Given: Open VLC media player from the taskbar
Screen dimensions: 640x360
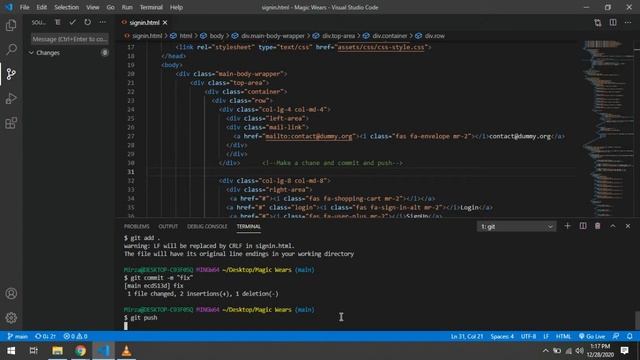Looking at the screenshot, I should coord(127,351).
